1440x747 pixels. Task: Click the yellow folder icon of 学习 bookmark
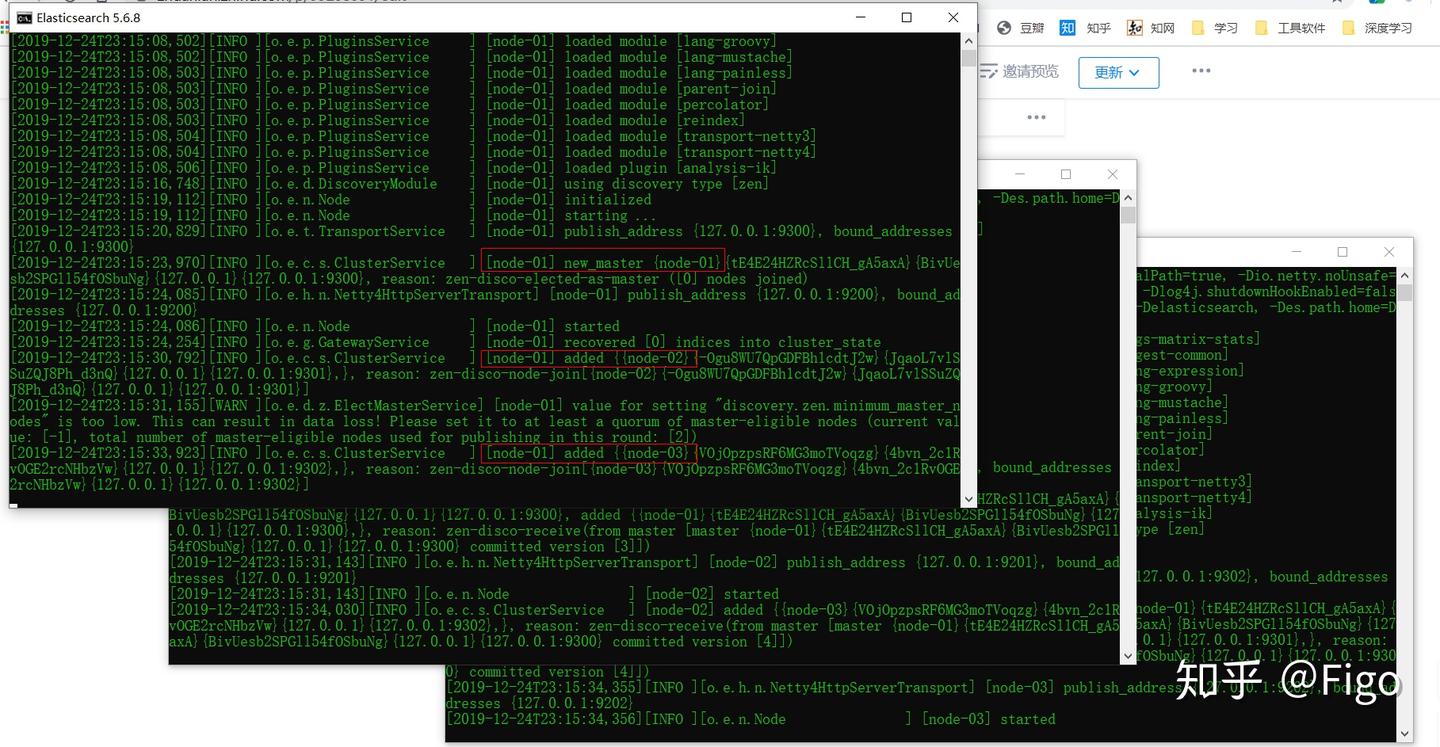point(1196,27)
